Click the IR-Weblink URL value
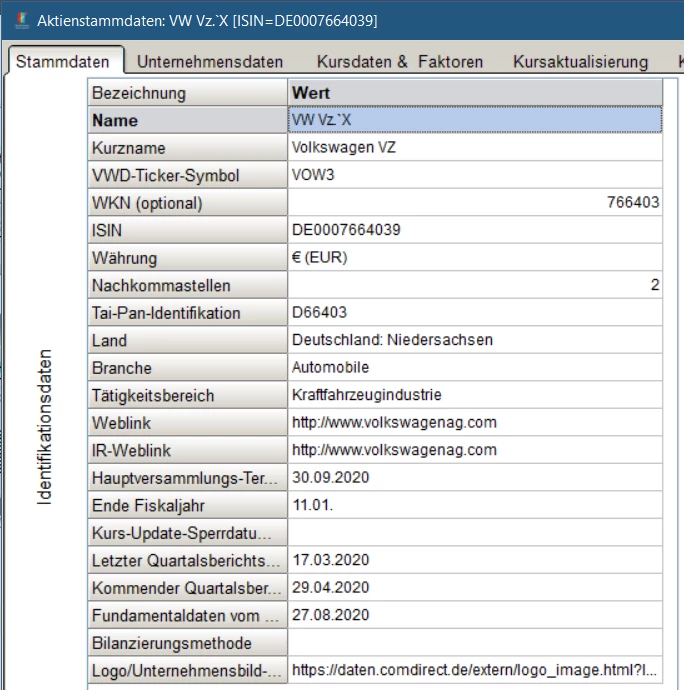Image resolution: width=684 pixels, height=690 pixels. tap(475, 450)
